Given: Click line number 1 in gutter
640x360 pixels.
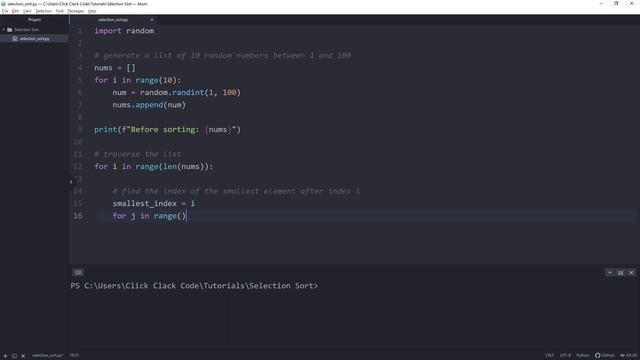Looking at the screenshot, I should tap(80, 31).
